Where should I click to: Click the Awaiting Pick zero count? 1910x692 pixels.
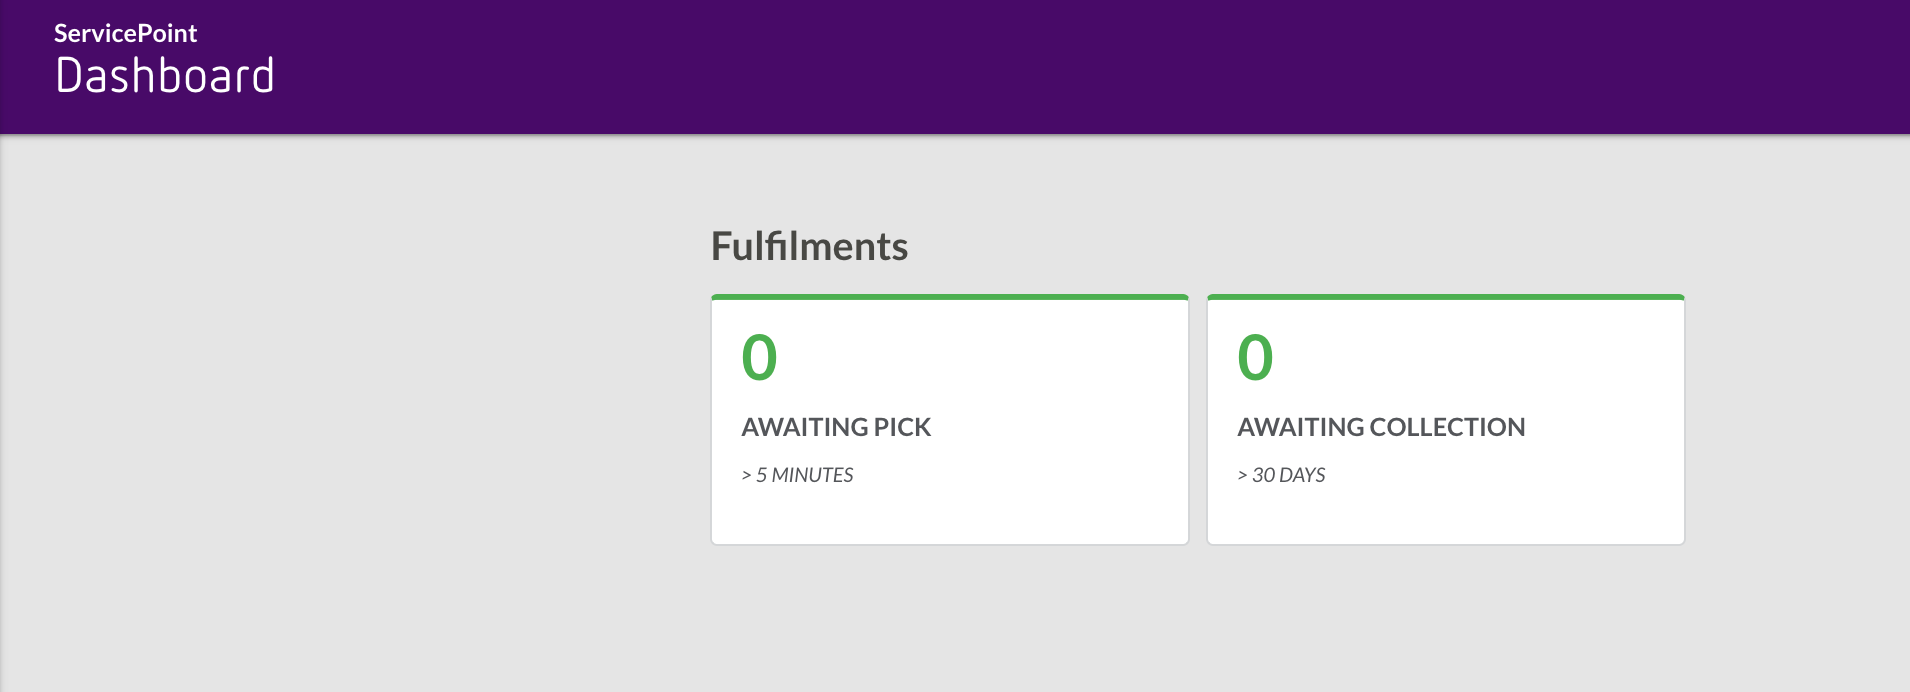(x=759, y=358)
